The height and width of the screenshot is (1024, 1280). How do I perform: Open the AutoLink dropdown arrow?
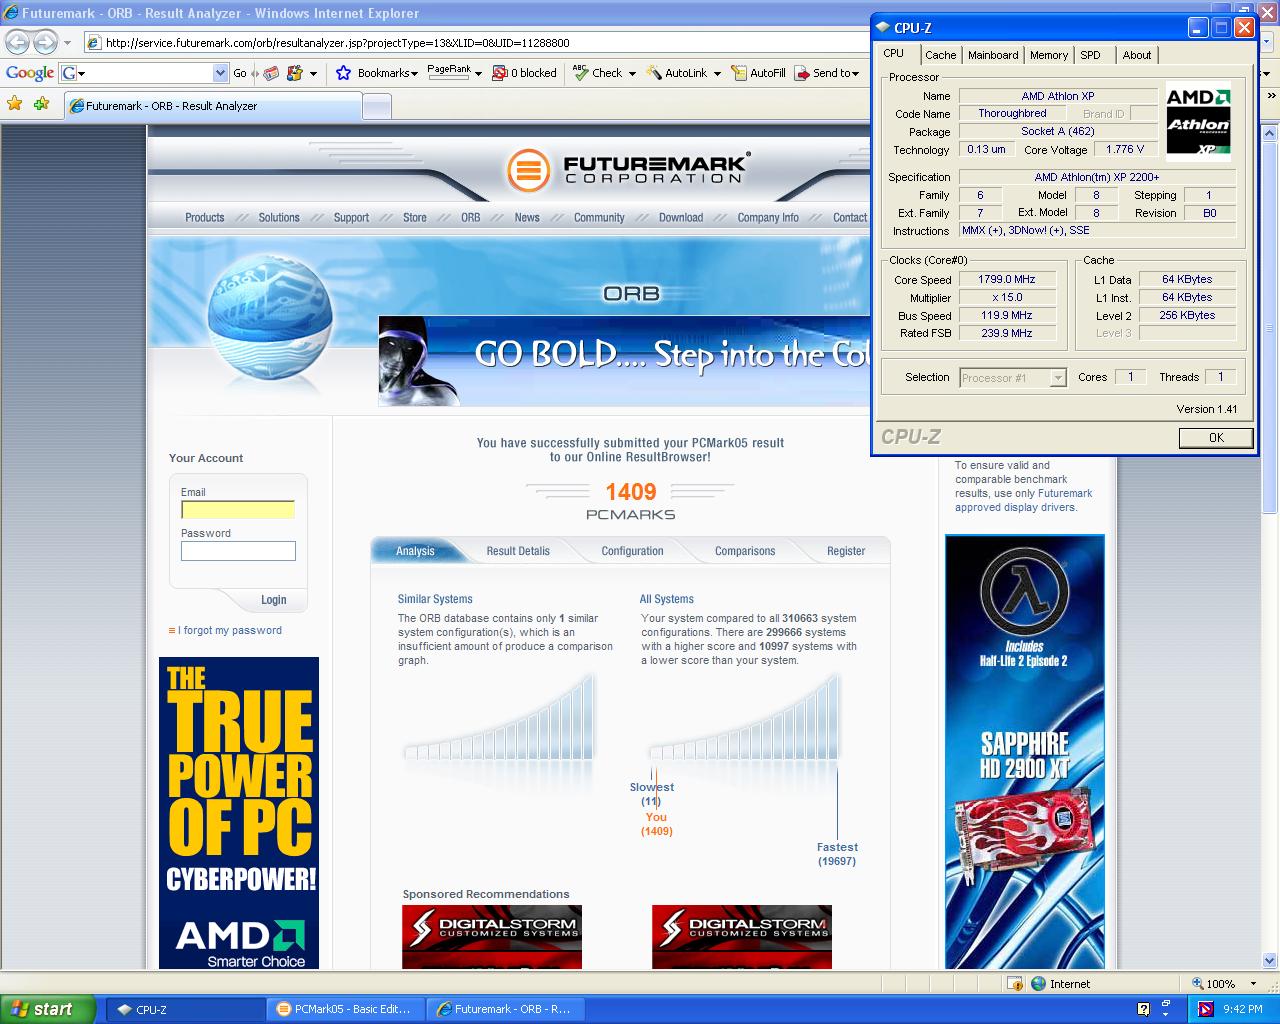[x=717, y=73]
